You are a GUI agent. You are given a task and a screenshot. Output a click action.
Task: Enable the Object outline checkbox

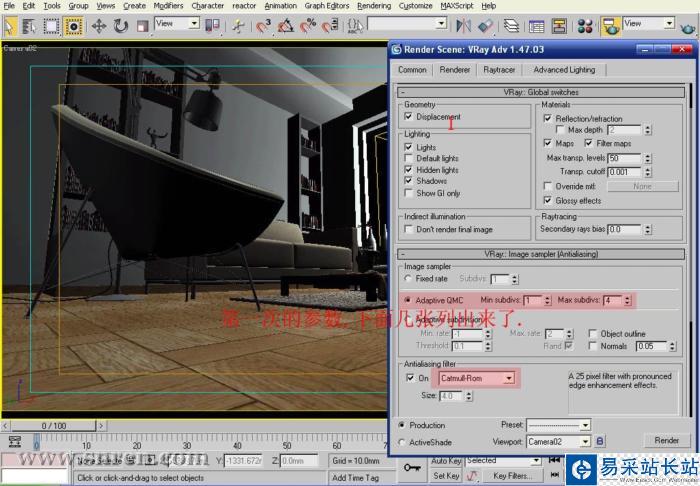click(592, 333)
